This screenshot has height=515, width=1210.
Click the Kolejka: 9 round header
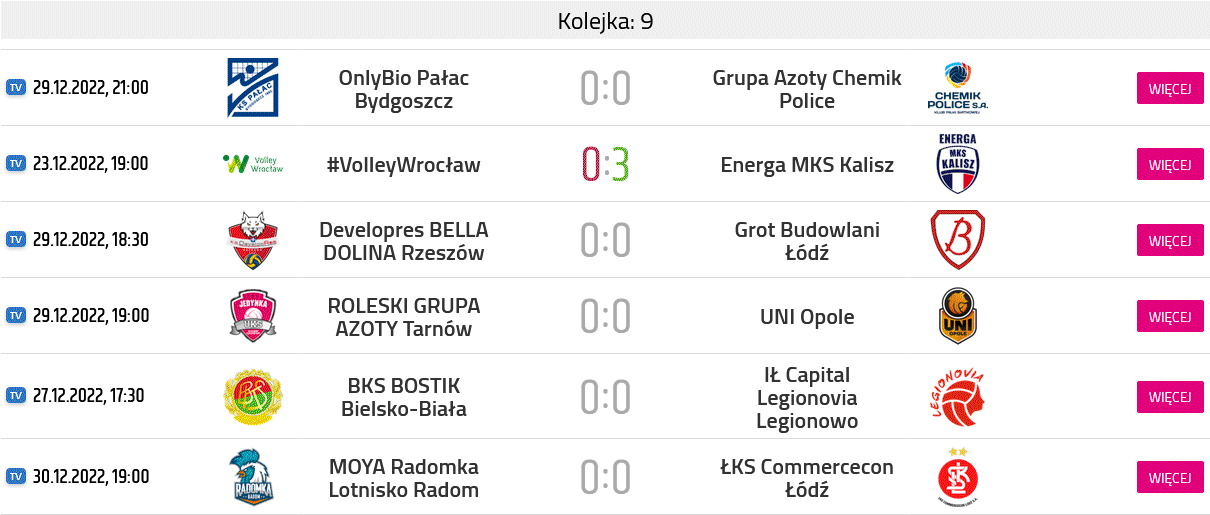tap(605, 21)
